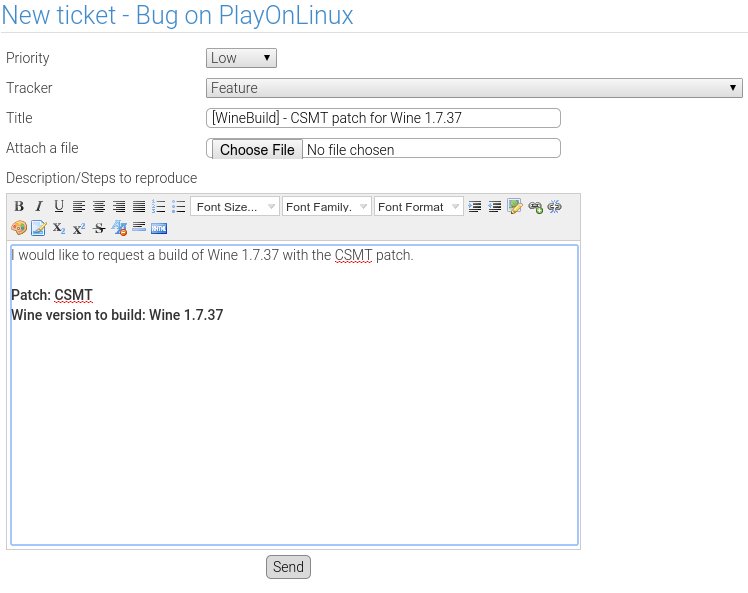
Task: Insert a bulleted list
Action: click(178, 206)
